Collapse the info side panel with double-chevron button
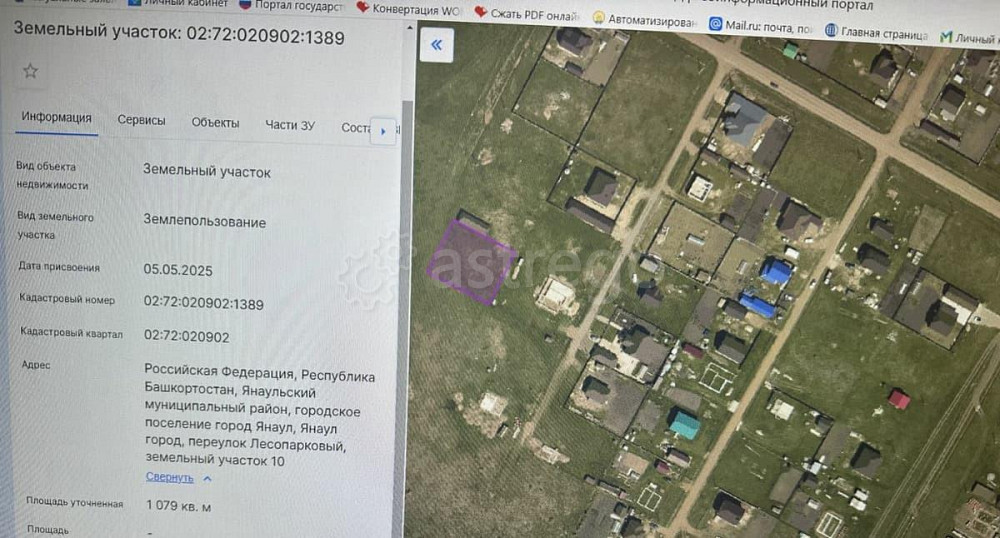The height and width of the screenshot is (538, 1000). (x=437, y=45)
